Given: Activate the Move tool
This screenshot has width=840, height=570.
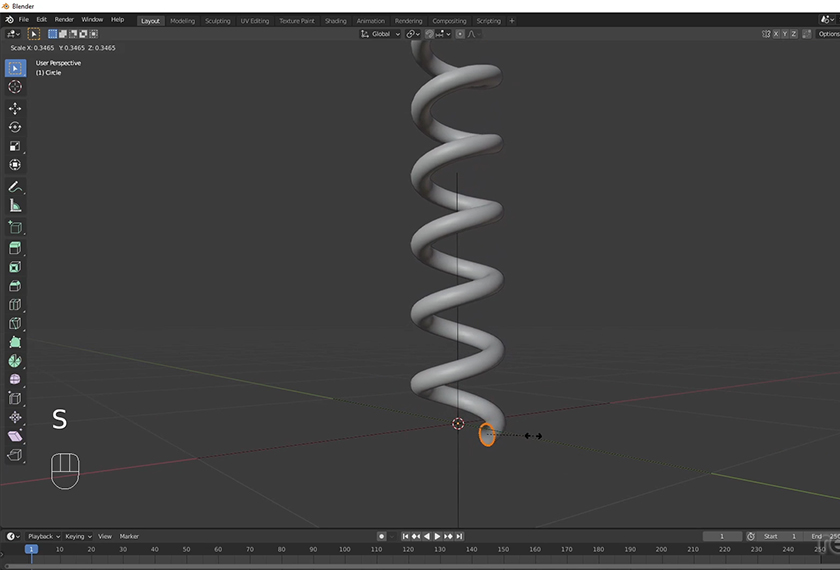Looking at the screenshot, I should coord(15,108).
